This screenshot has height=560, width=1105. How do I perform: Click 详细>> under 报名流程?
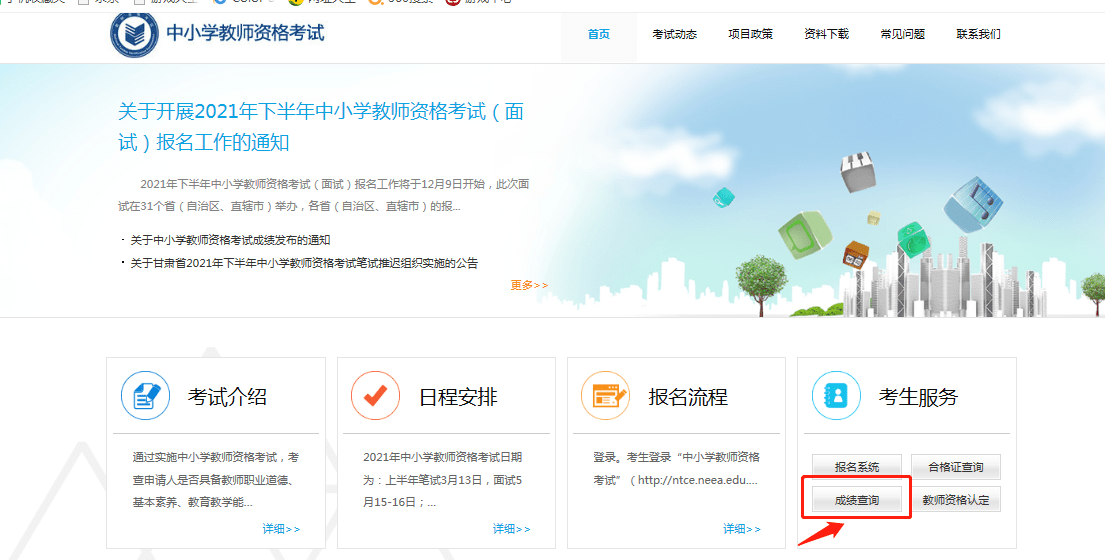coord(742,528)
